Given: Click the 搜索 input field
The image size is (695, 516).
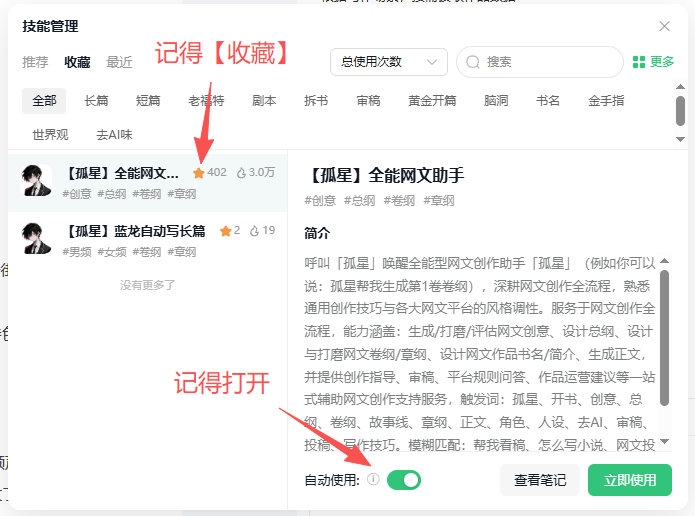Looking at the screenshot, I should 540,62.
